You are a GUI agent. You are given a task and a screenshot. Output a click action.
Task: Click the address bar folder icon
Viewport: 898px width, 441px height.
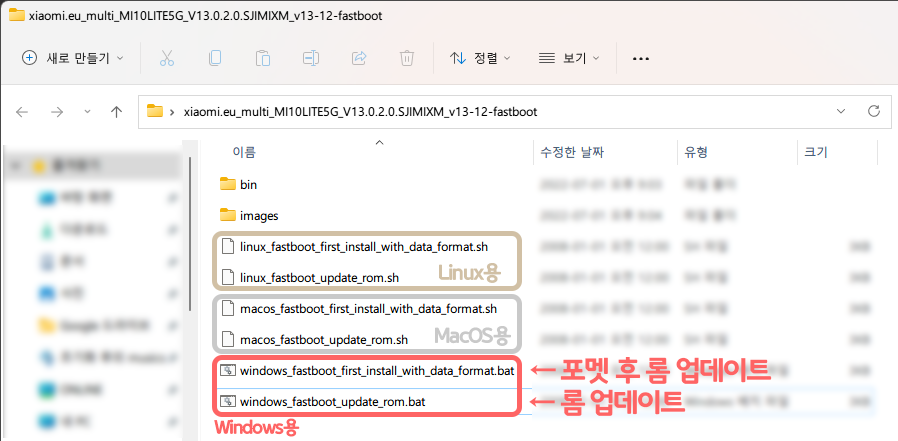155,111
